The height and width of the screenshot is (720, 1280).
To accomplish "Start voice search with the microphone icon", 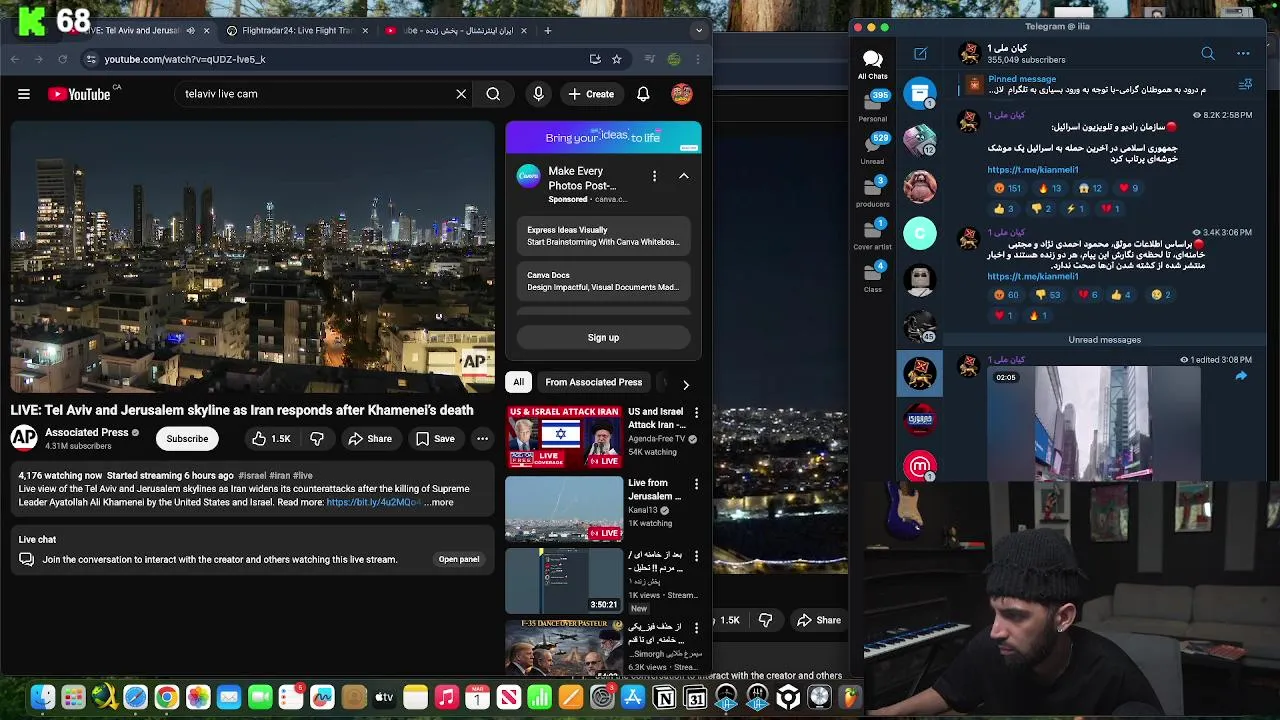I will (538, 94).
